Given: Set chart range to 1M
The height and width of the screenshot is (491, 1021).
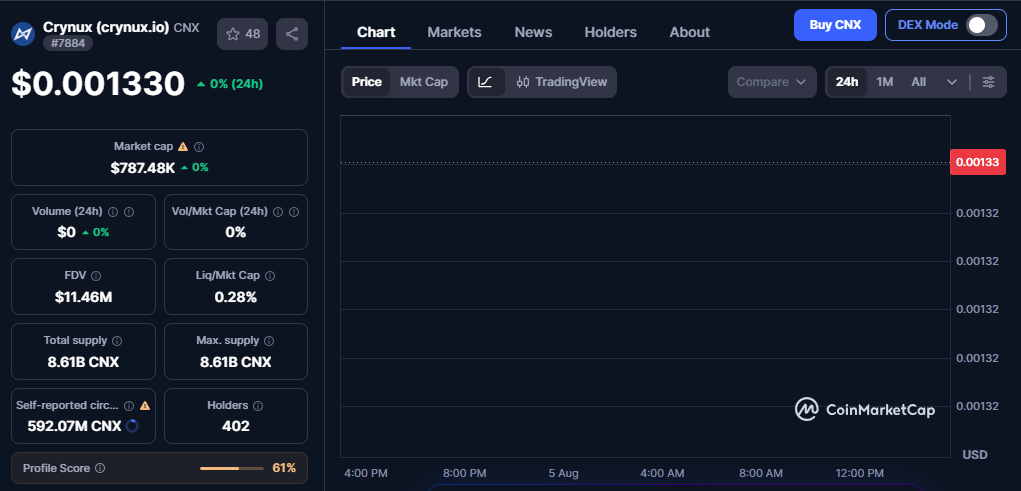Looking at the screenshot, I should (x=884, y=82).
